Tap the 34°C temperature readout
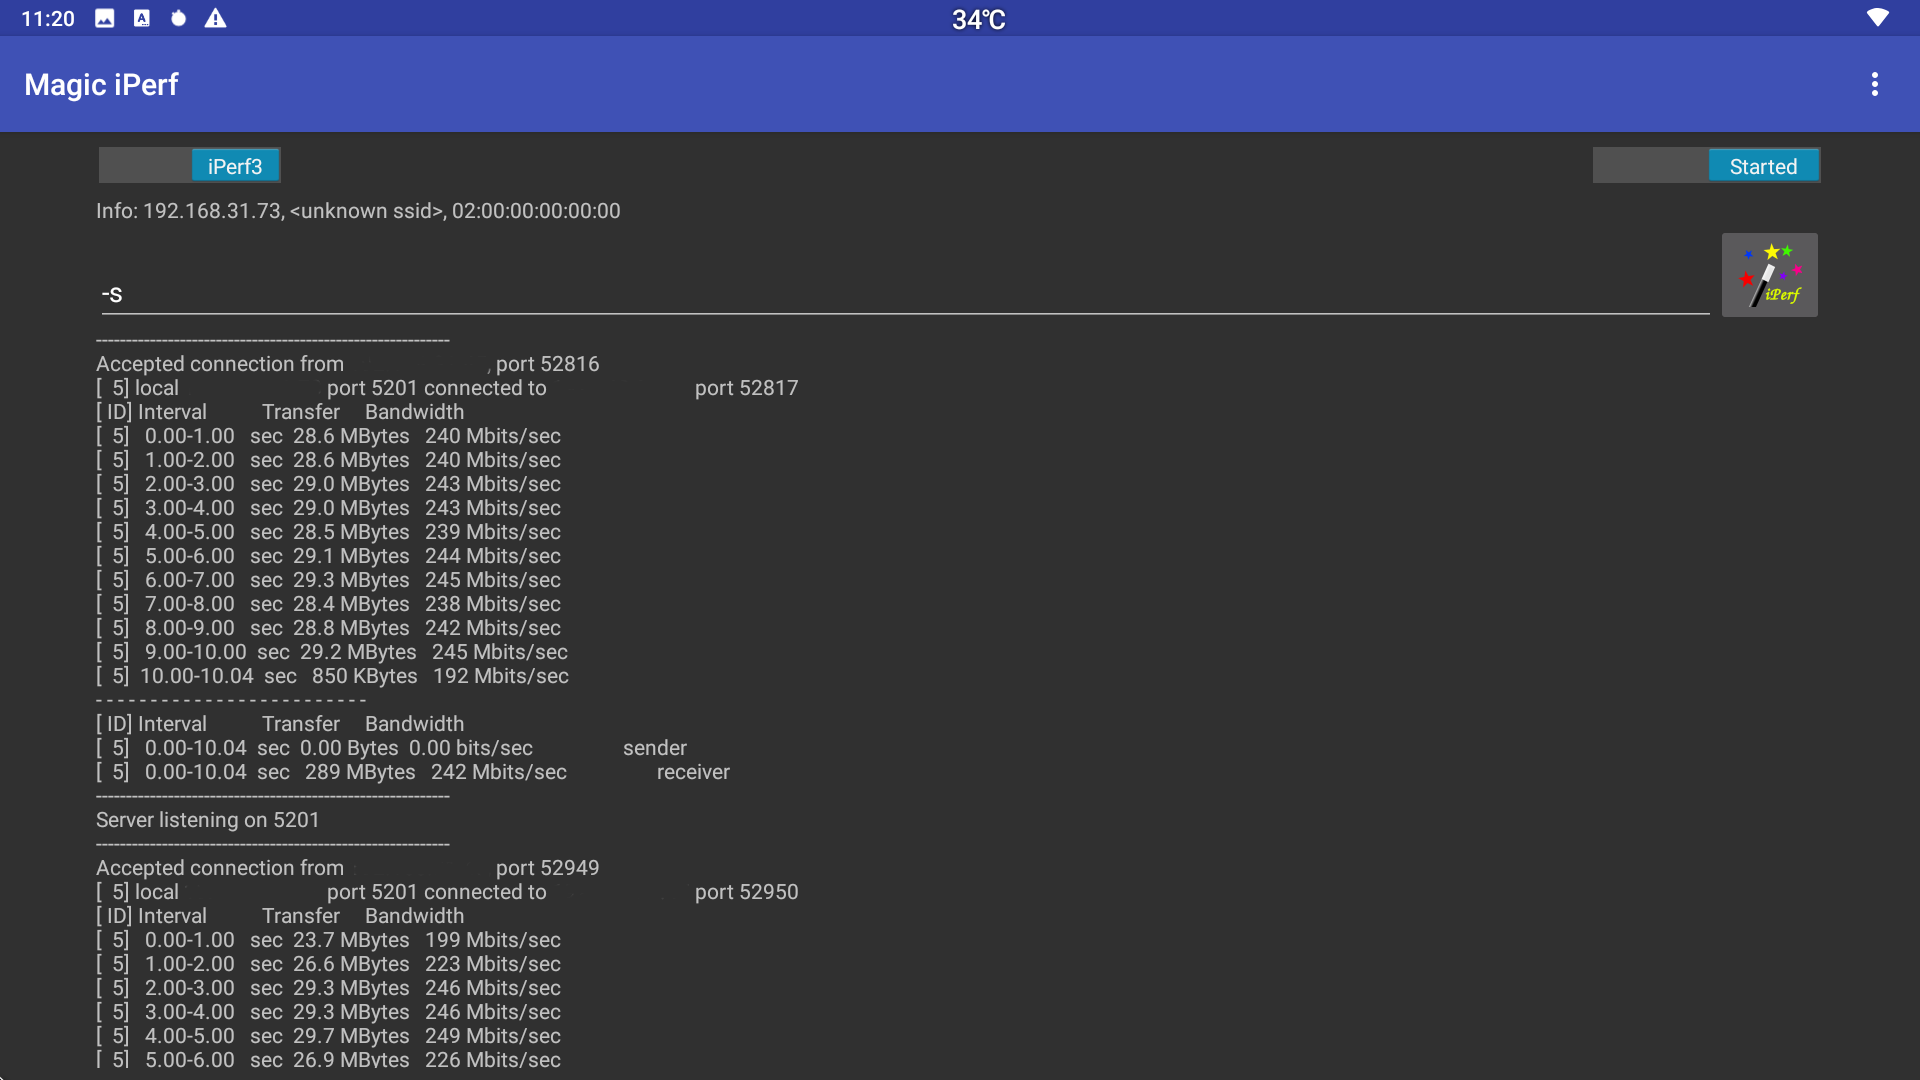Screen dimensions: 1920x1080 (x=978, y=19)
